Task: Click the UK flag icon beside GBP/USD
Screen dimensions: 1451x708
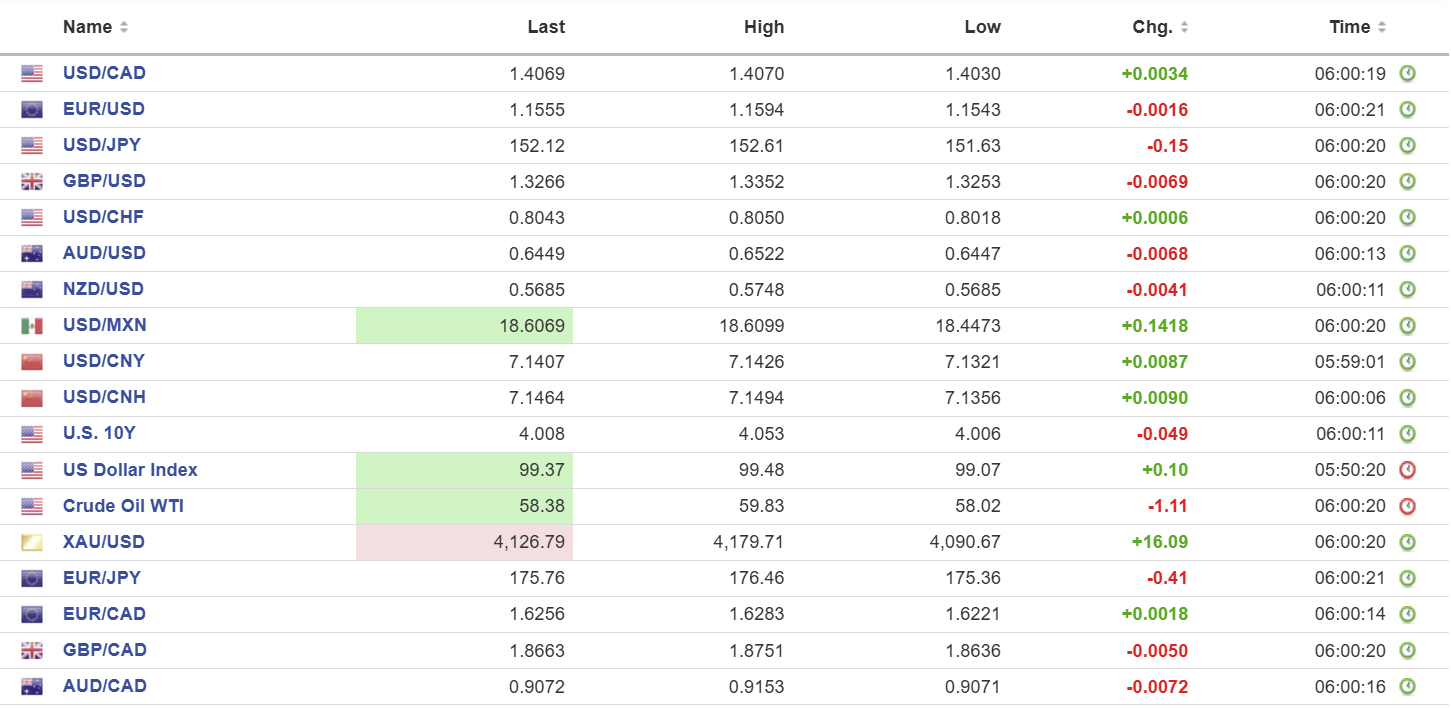Action: click(32, 182)
